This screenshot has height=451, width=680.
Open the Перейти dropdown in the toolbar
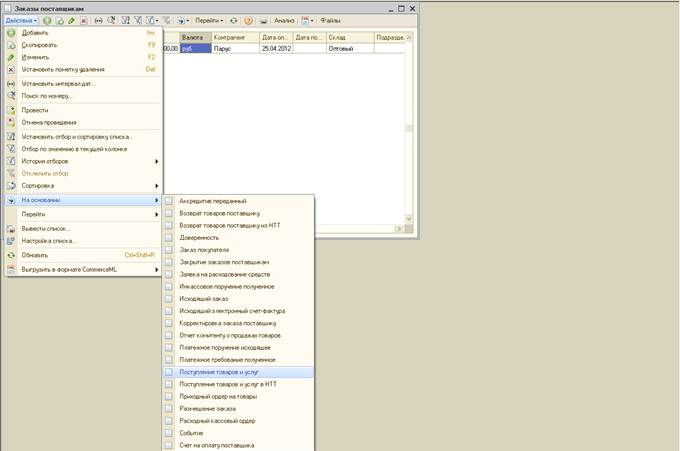tap(208, 20)
